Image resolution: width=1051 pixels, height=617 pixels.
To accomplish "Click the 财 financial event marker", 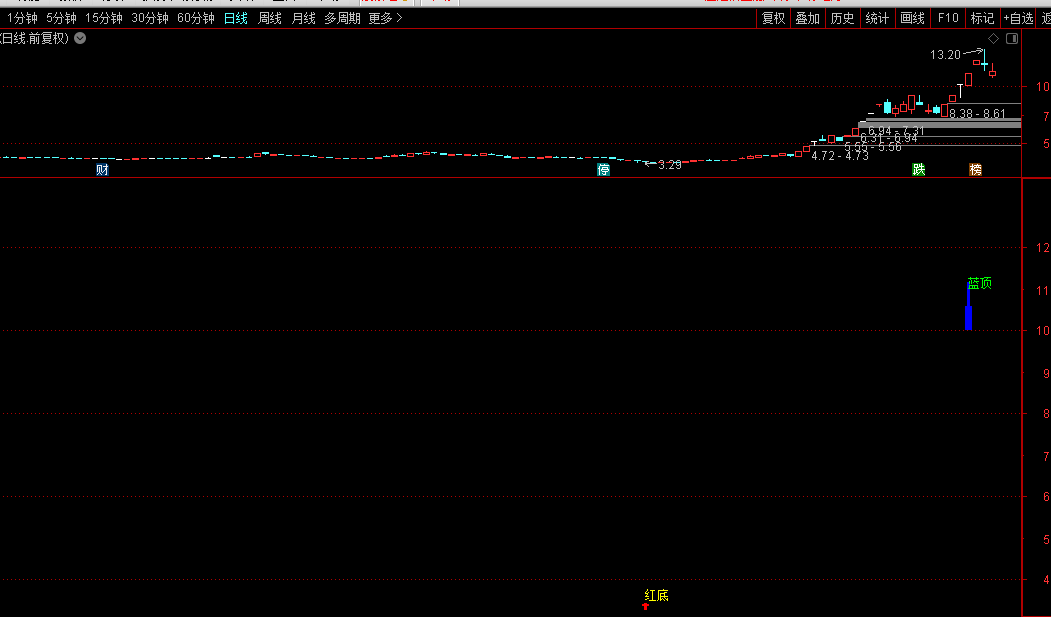I will pos(102,169).
